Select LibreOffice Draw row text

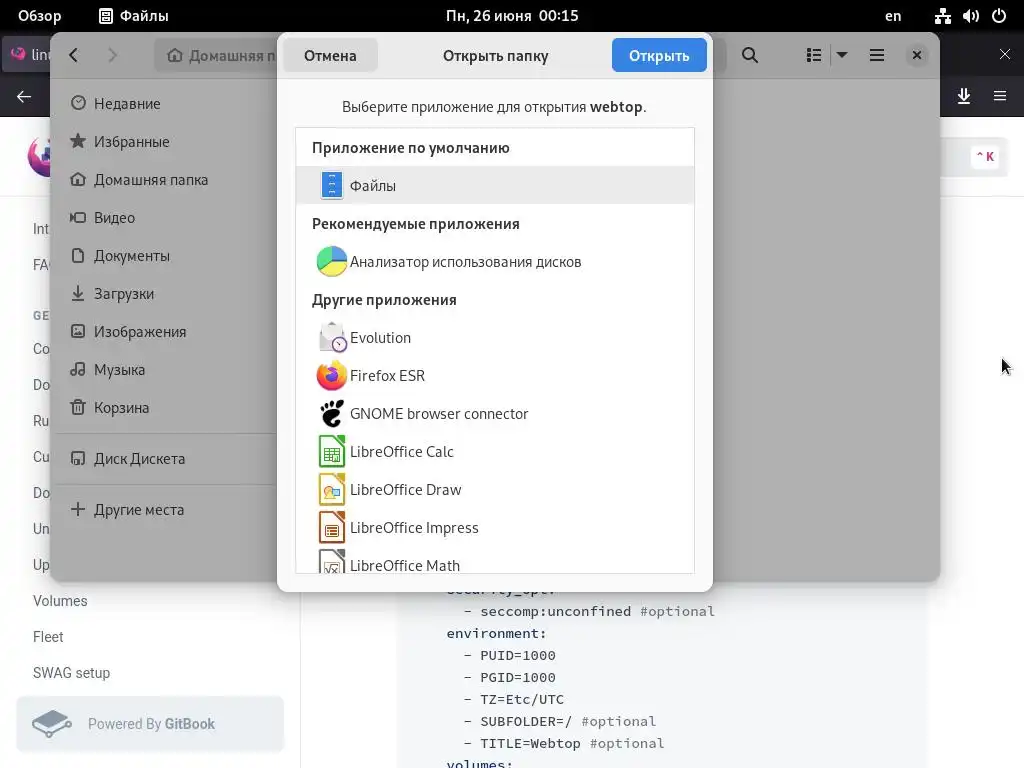click(406, 489)
